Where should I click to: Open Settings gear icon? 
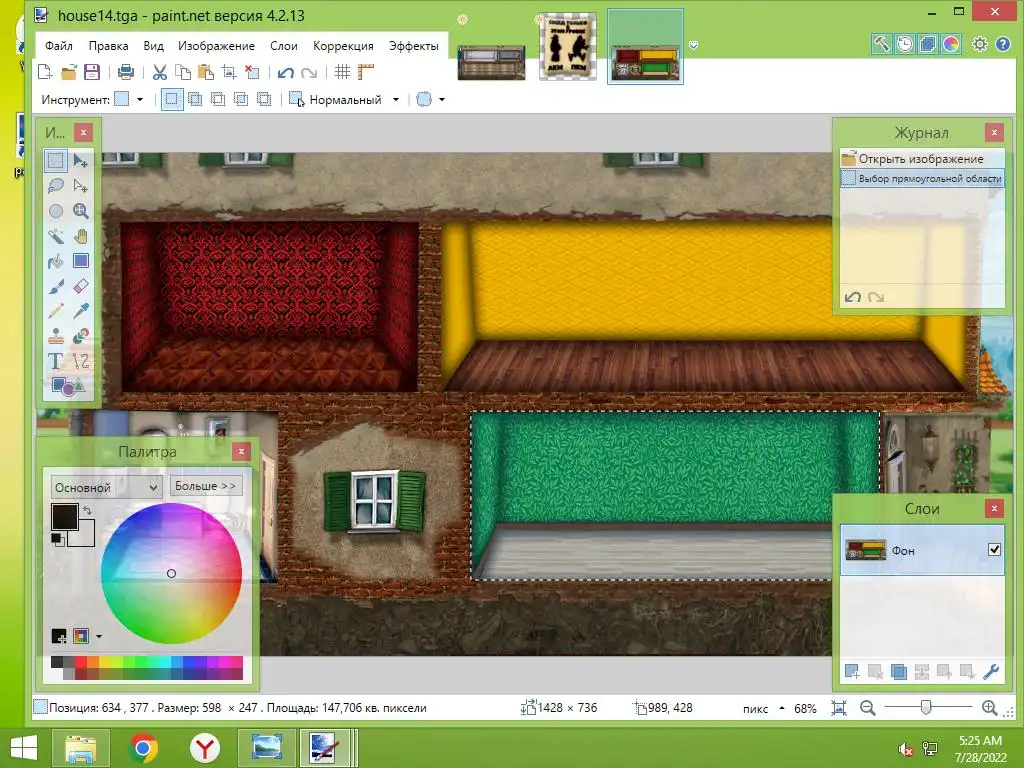point(980,44)
